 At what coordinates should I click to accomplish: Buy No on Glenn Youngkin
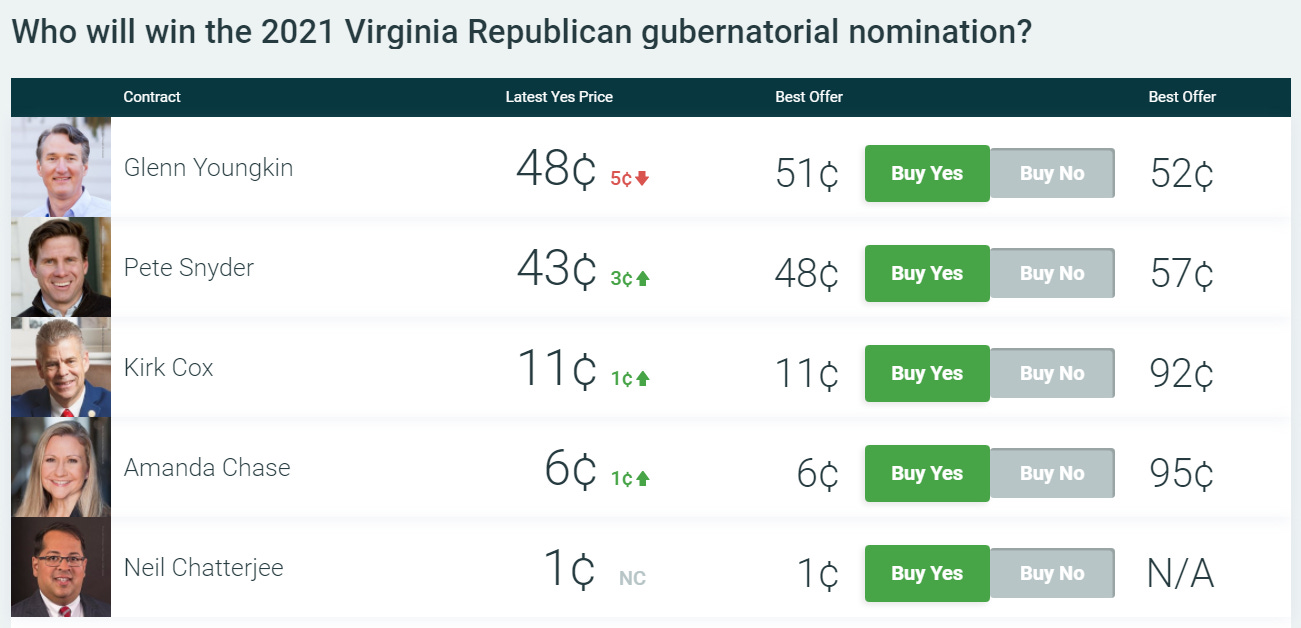1052,173
